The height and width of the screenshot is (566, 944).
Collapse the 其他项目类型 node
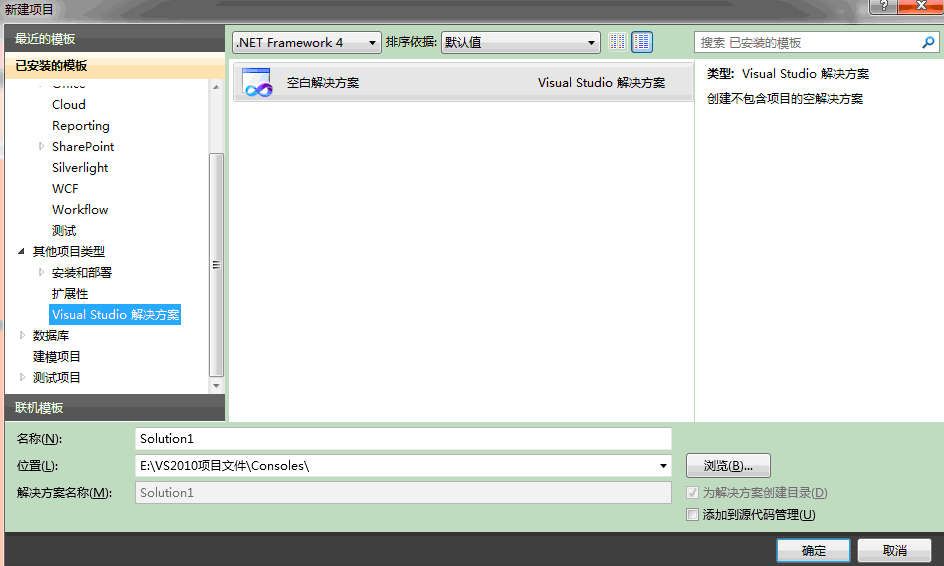21,251
